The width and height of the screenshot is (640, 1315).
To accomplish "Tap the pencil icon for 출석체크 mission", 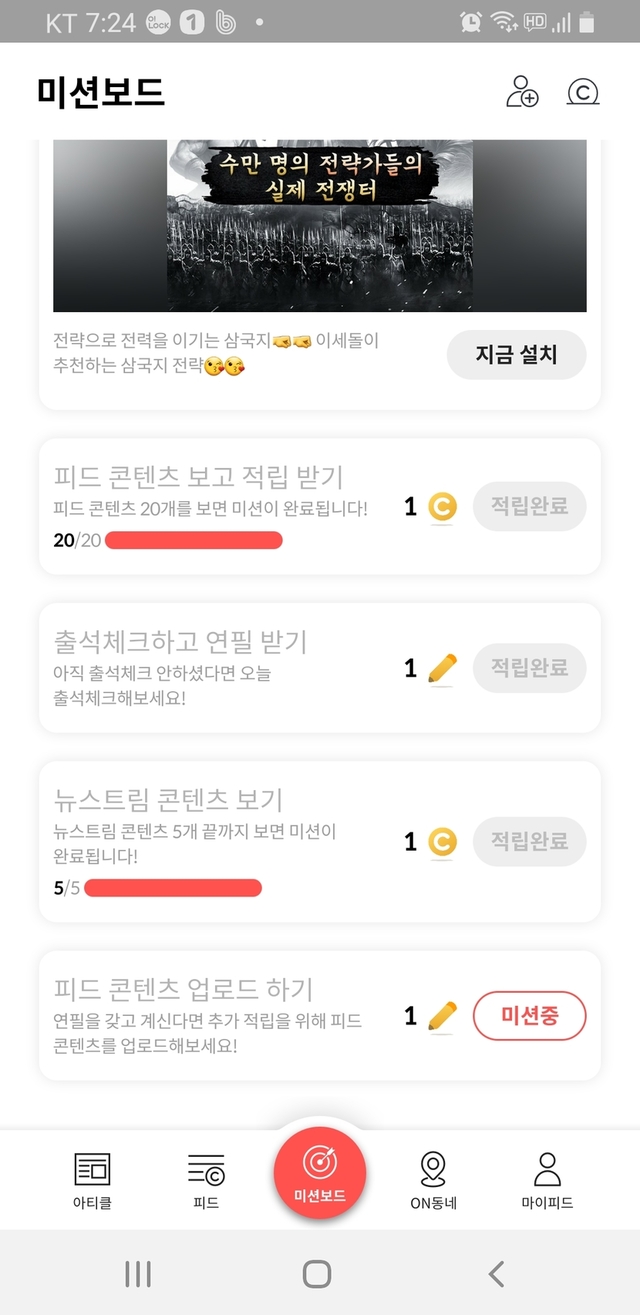I will (442, 668).
